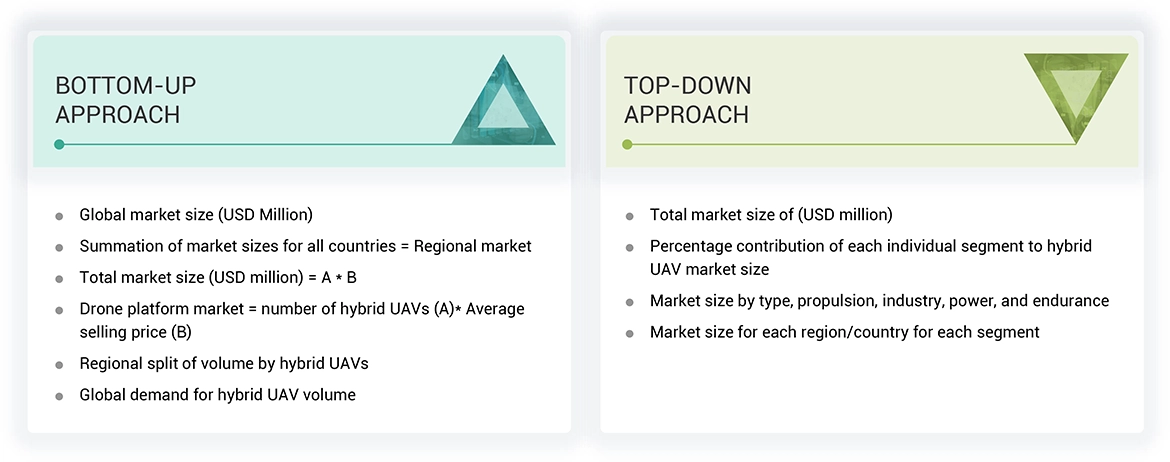1170x462 pixels.
Task: Select the Bottom-Up Approach heading
Action: pos(118,99)
